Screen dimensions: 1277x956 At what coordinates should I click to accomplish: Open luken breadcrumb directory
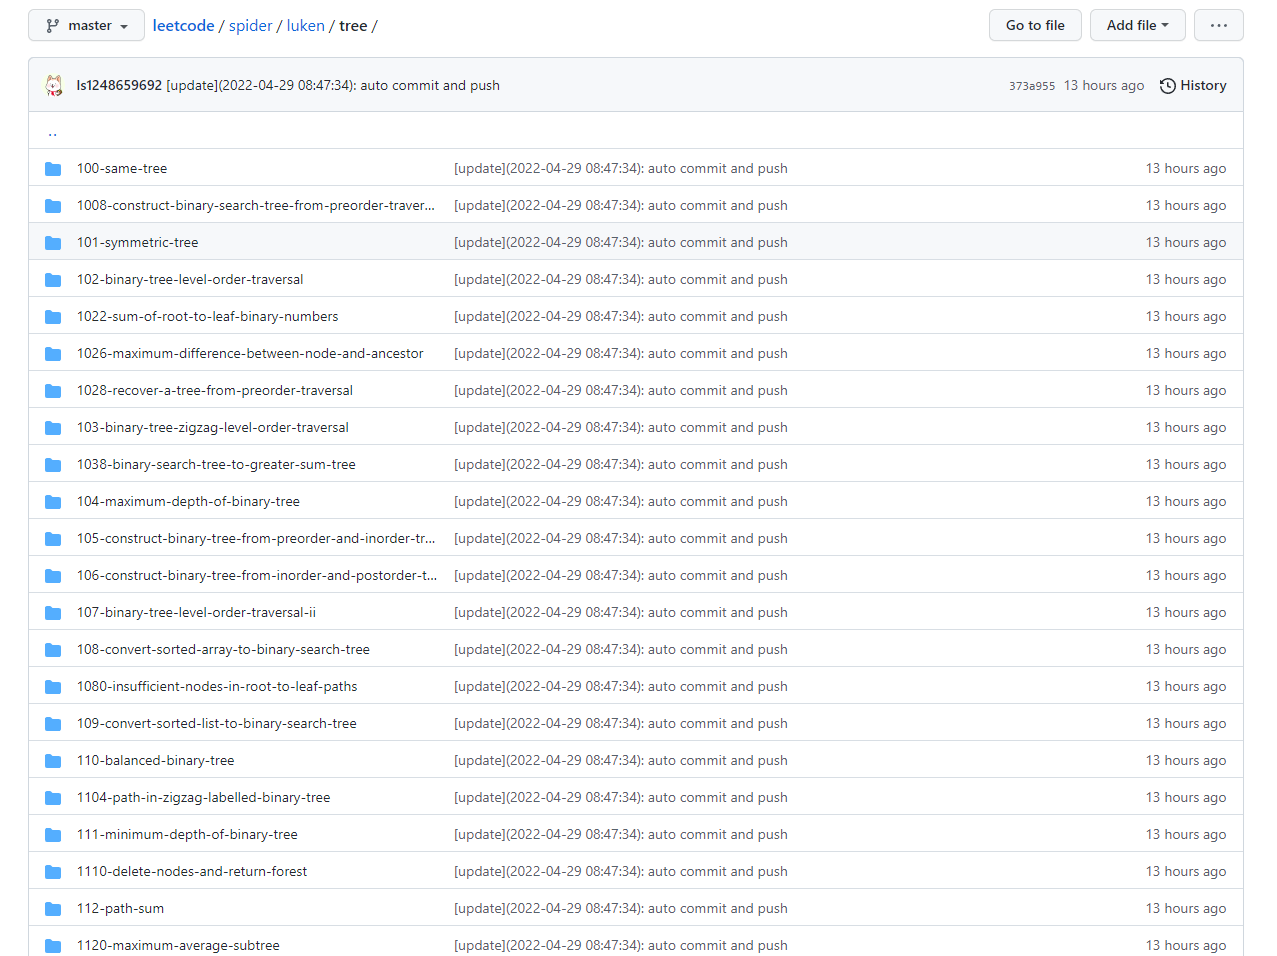click(x=305, y=26)
